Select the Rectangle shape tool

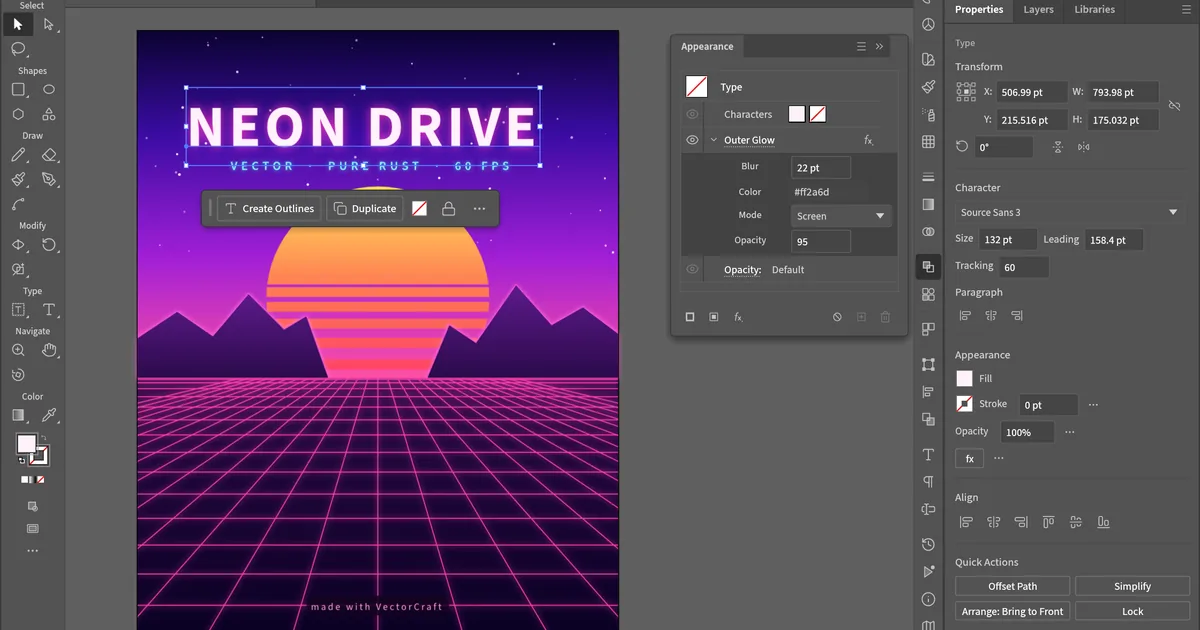pyautogui.click(x=18, y=89)
